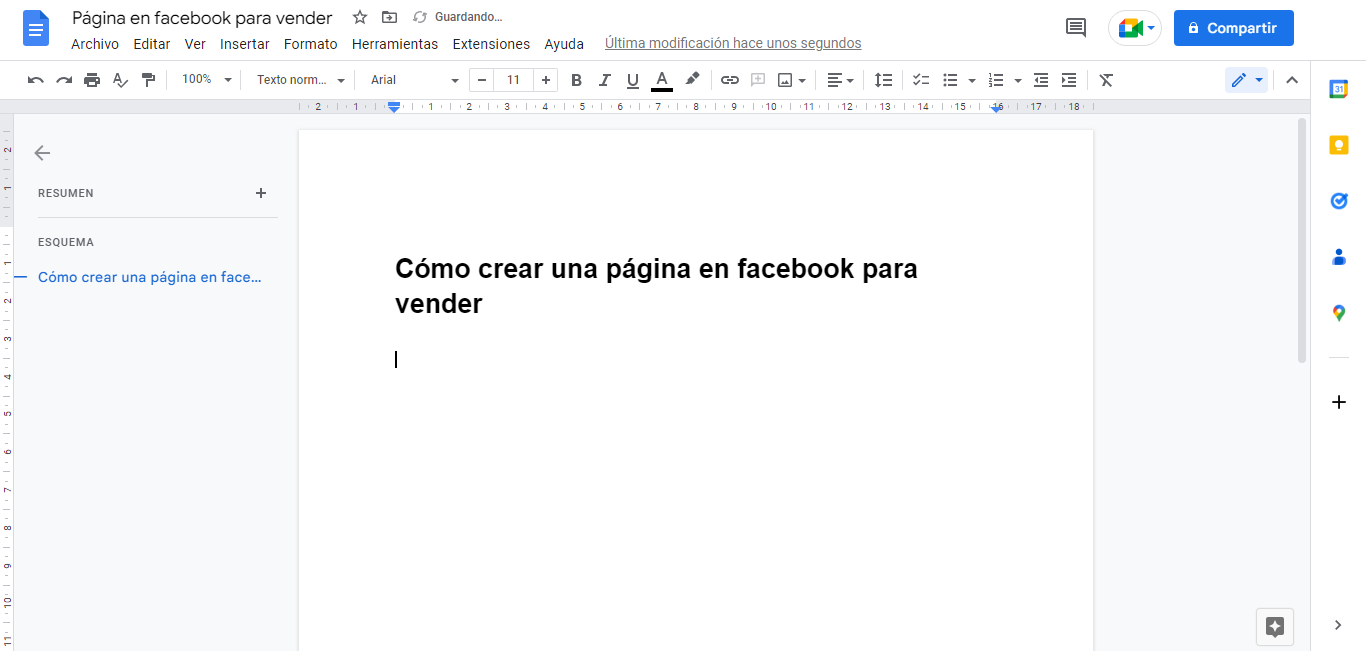Click the Google Docs home icon
1366x651 pixels.
36,28
